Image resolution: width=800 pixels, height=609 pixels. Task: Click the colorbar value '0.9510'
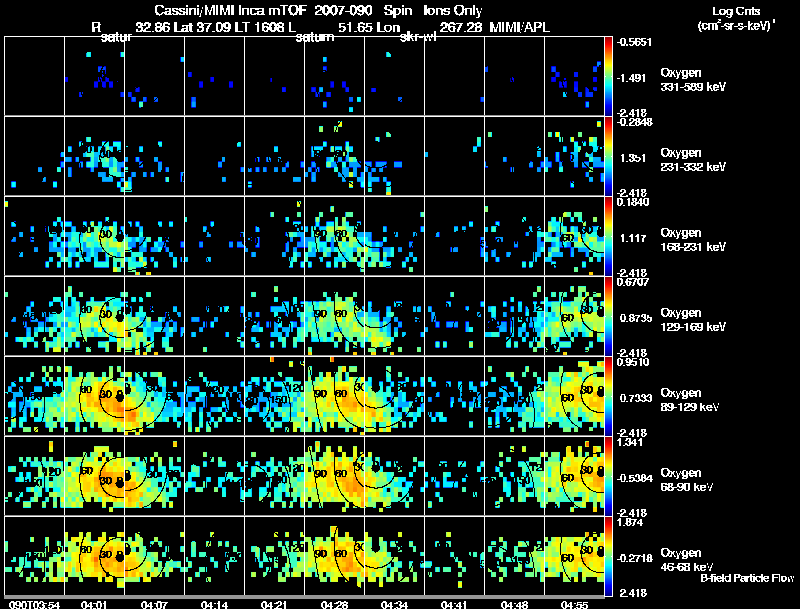(x=633, y=362)
